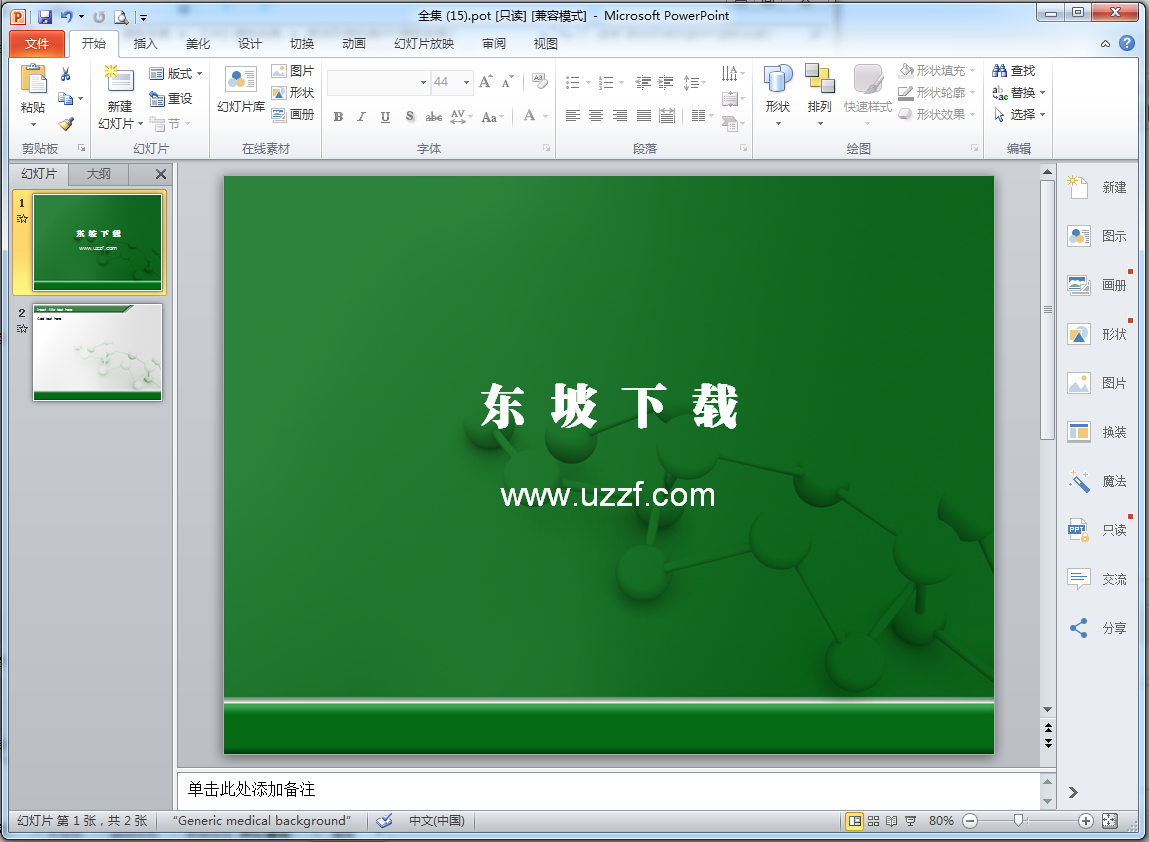Toggle Align Left paragraph button
1149x842 pixels.
pos(573,116)
